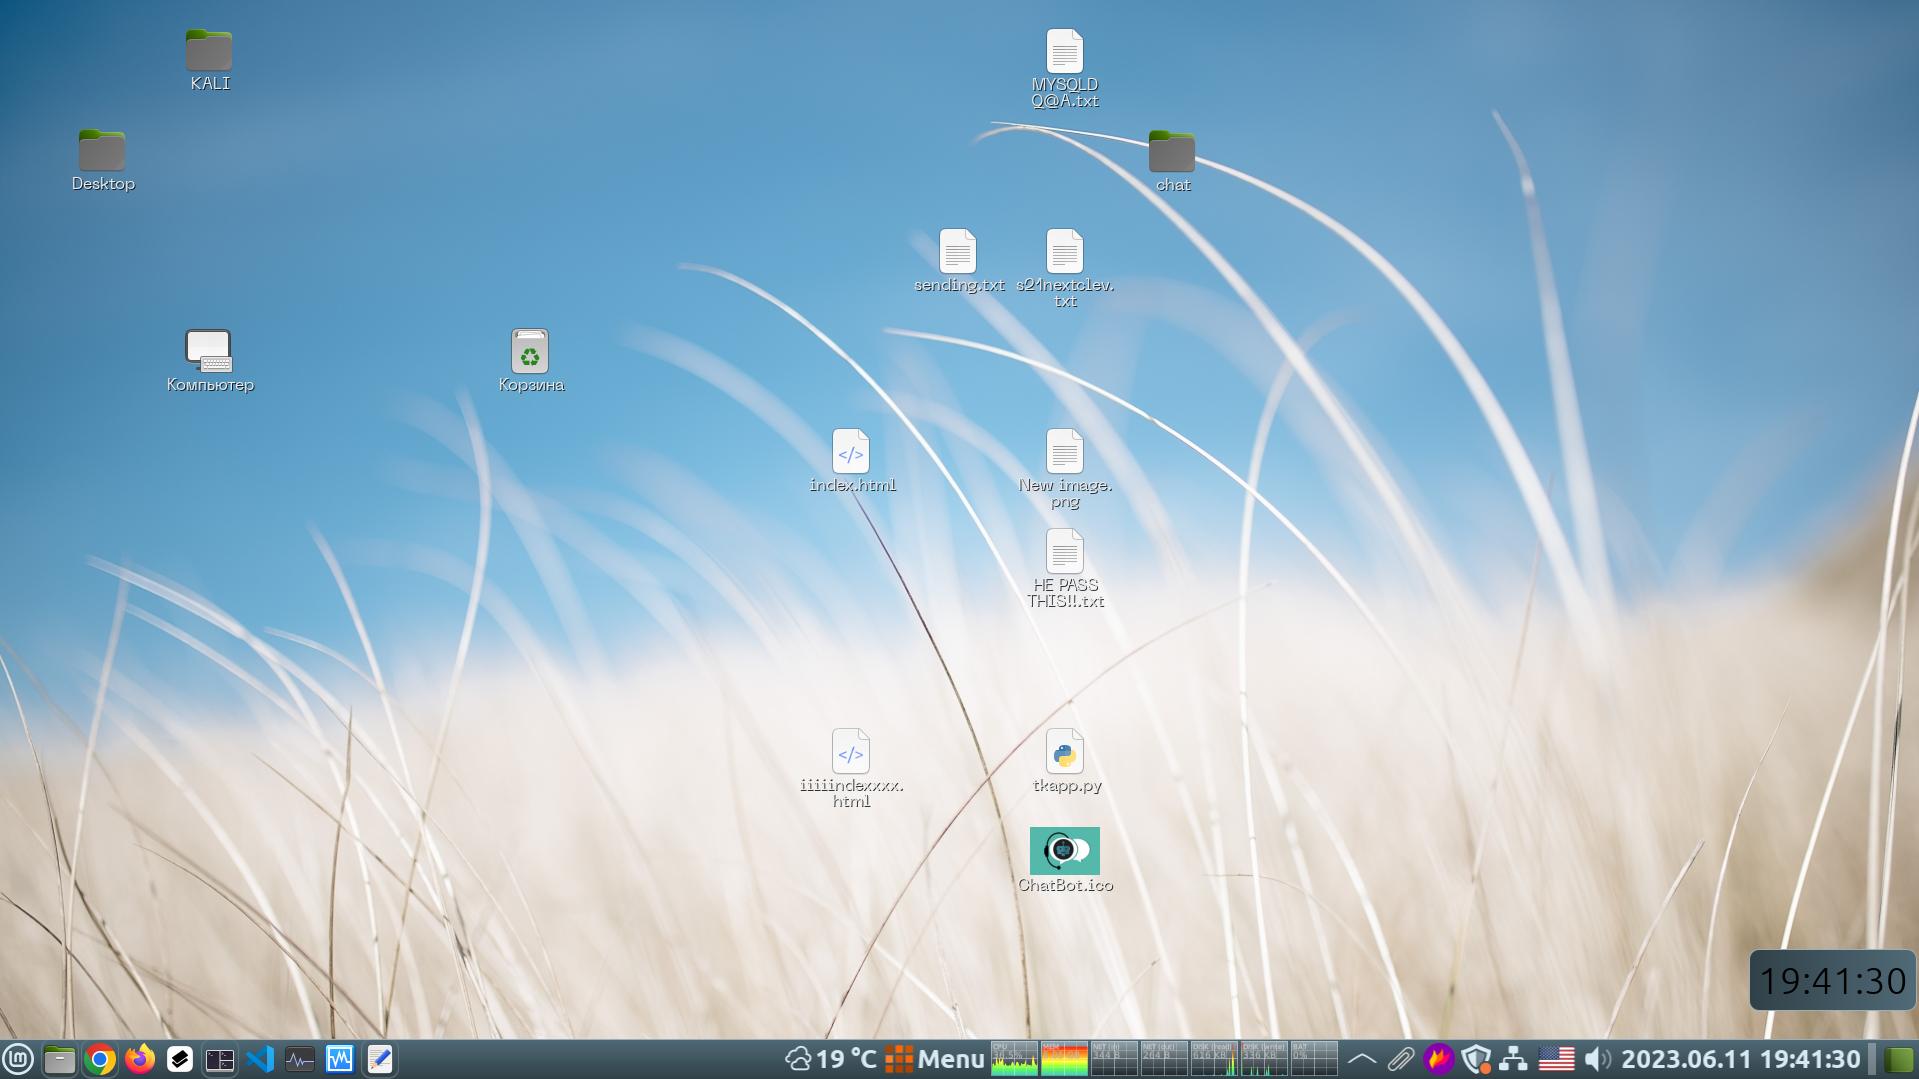Open the panel calendar clock 2023.06.11

[1741, 1059]
